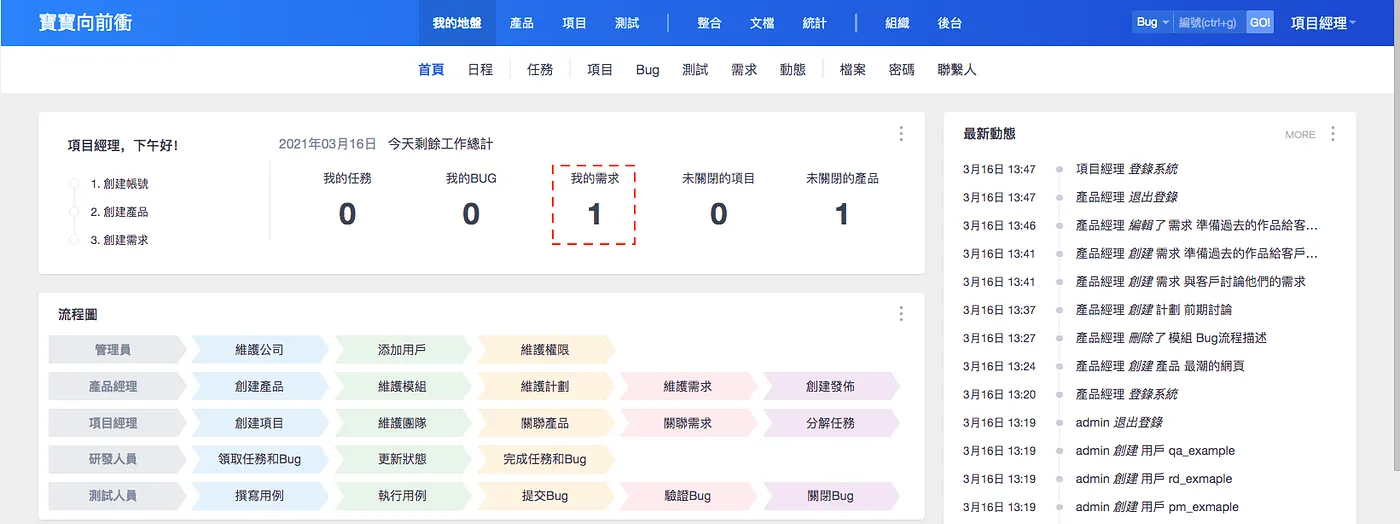
Task: Click the 關閉Bug flow step
Action: (x=831, y=496)
